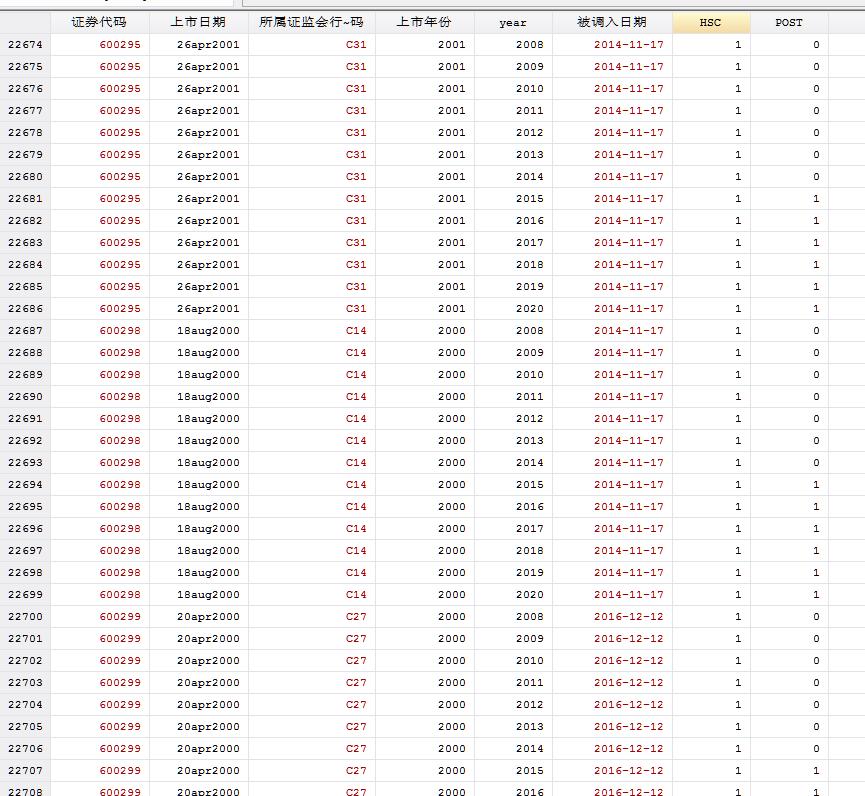Select row number 22694
The width and height of the screenshot is (865, 796).
pos(25,484)
